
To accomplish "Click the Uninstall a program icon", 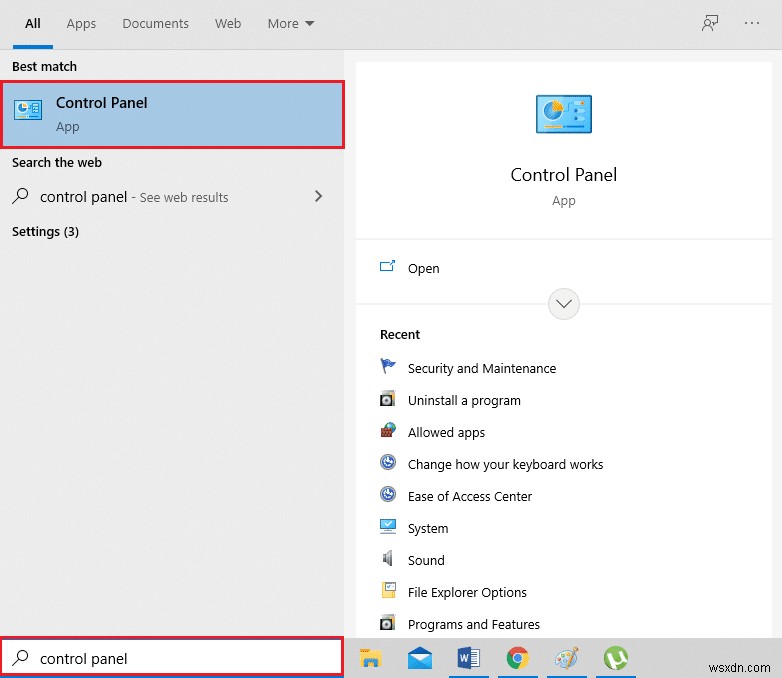I will [x=388, y=398].
